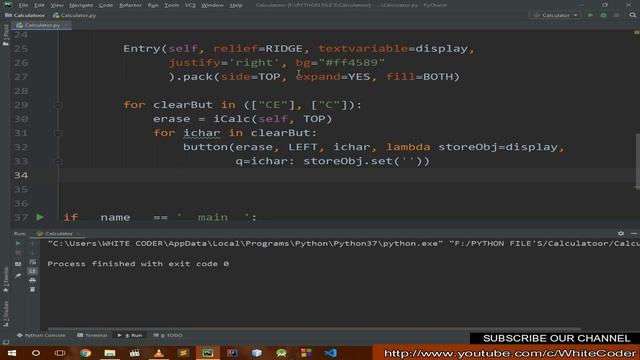The height and width of the screenshot is (360, 640).
Task: Click the editor vertical scrollbar
Action: pyautogui.click(x=637, y=161)
